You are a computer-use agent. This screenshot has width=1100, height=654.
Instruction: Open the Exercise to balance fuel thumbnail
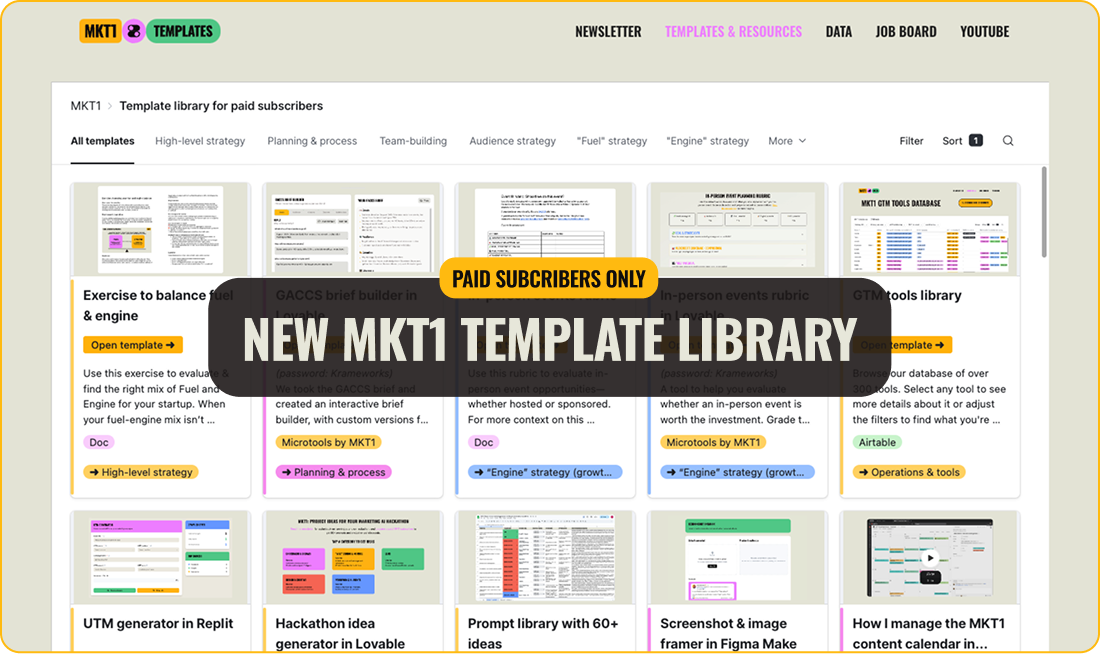pos(161,229)
